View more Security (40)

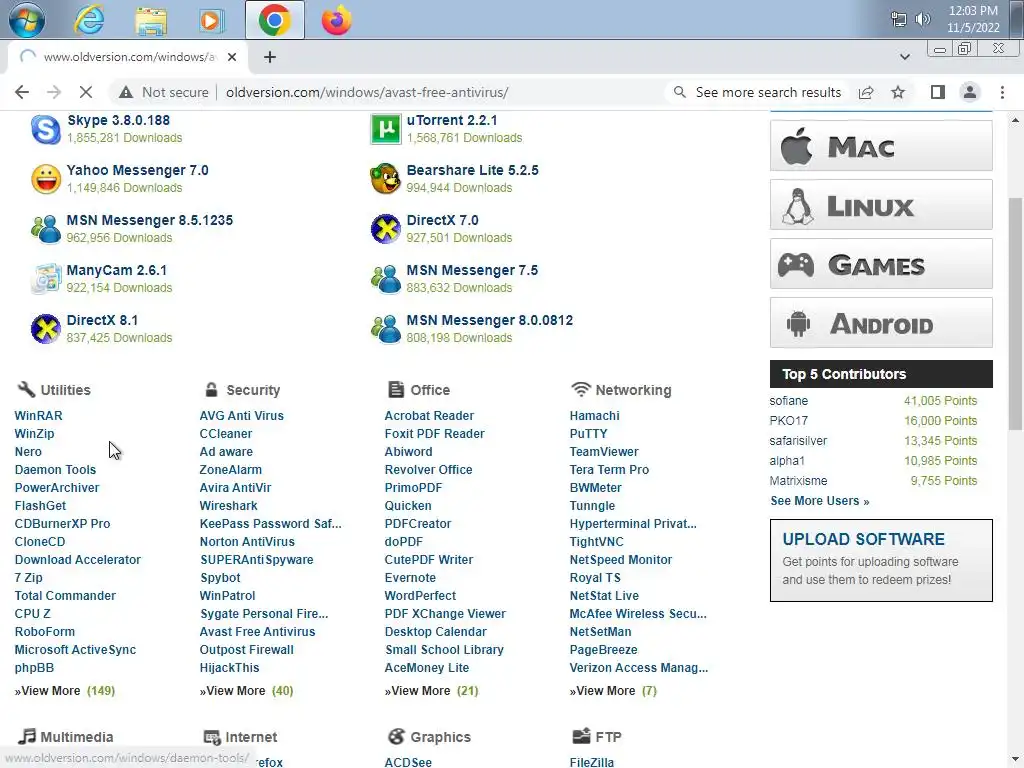246,690
